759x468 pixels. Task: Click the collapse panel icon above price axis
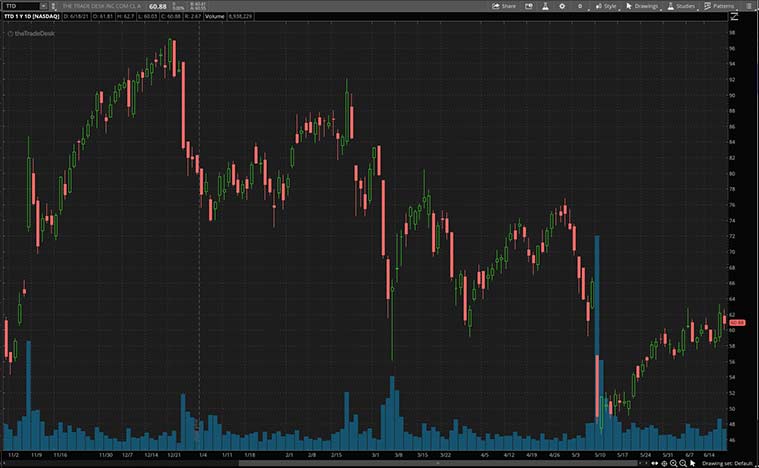point(734,16)
